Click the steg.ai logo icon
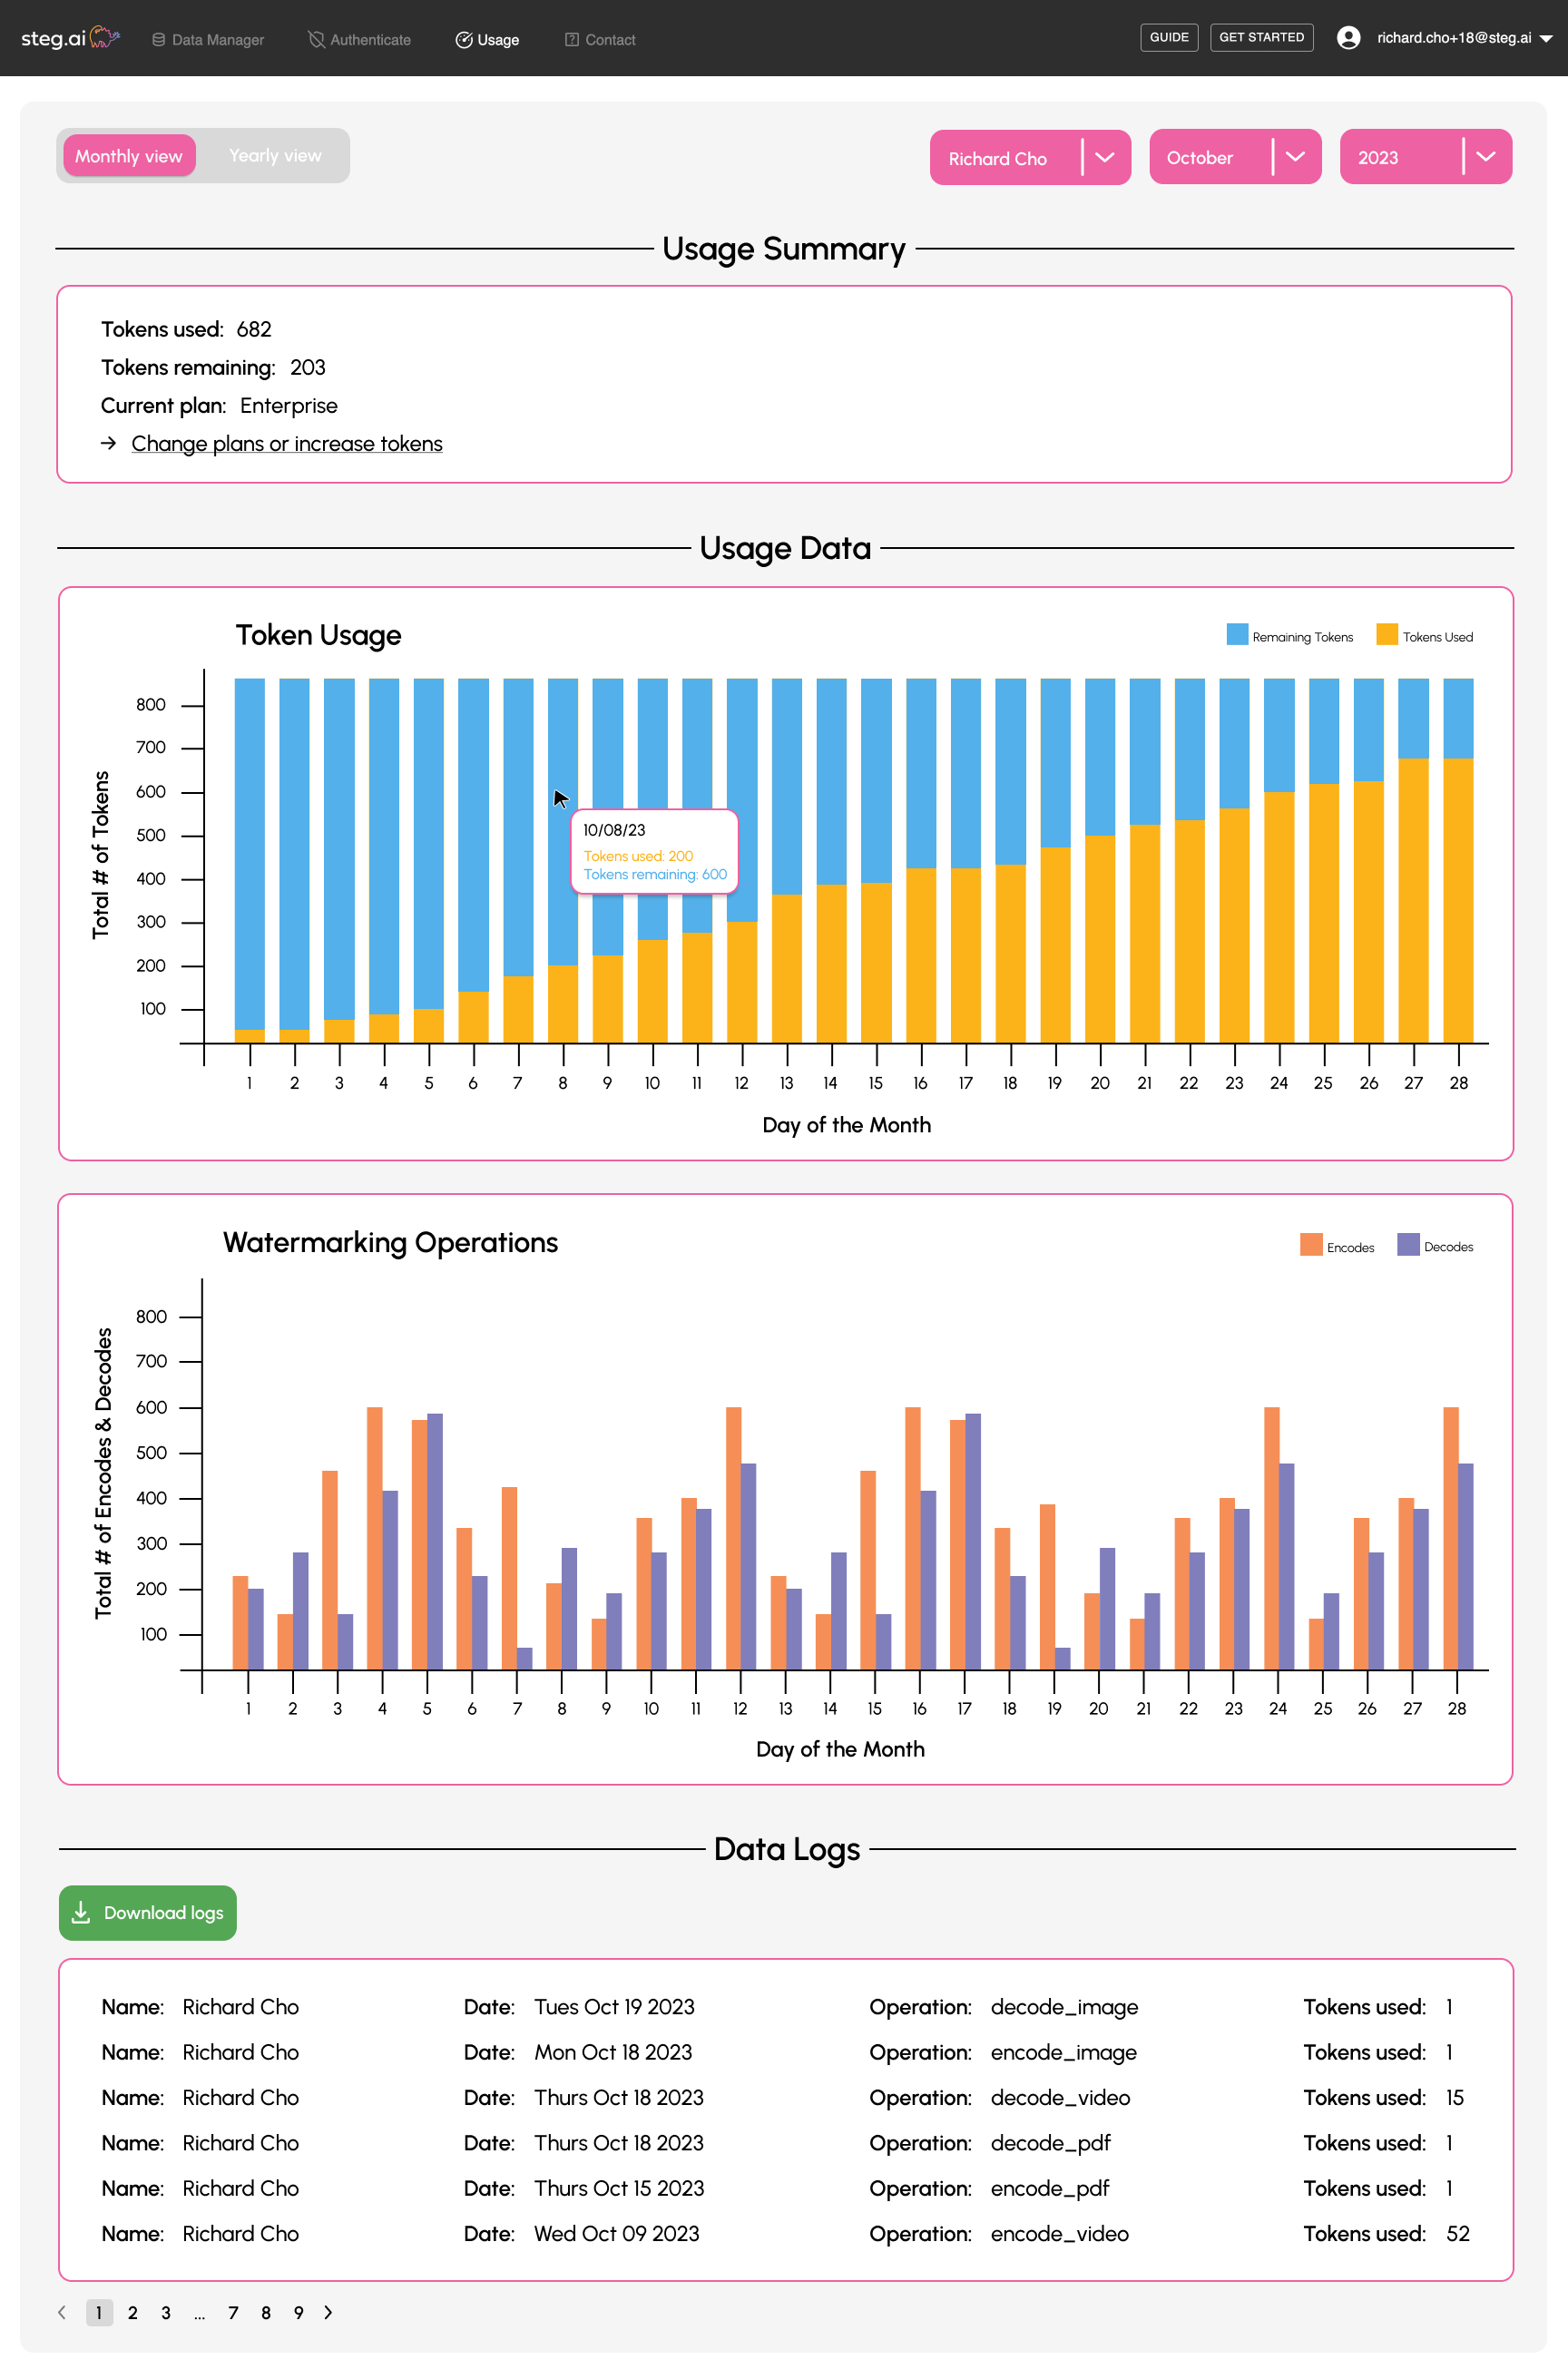Viewport: 1568px width, 2379px height. [104, 38]
